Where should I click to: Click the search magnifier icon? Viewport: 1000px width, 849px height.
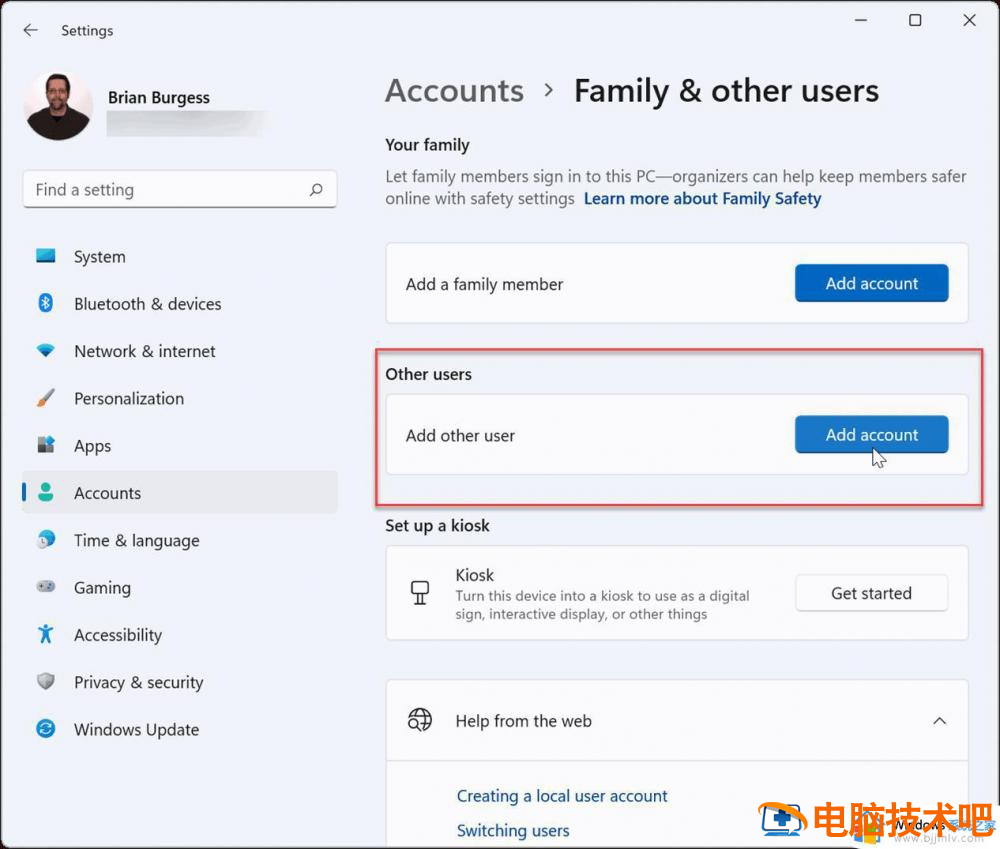pos(316,189)
